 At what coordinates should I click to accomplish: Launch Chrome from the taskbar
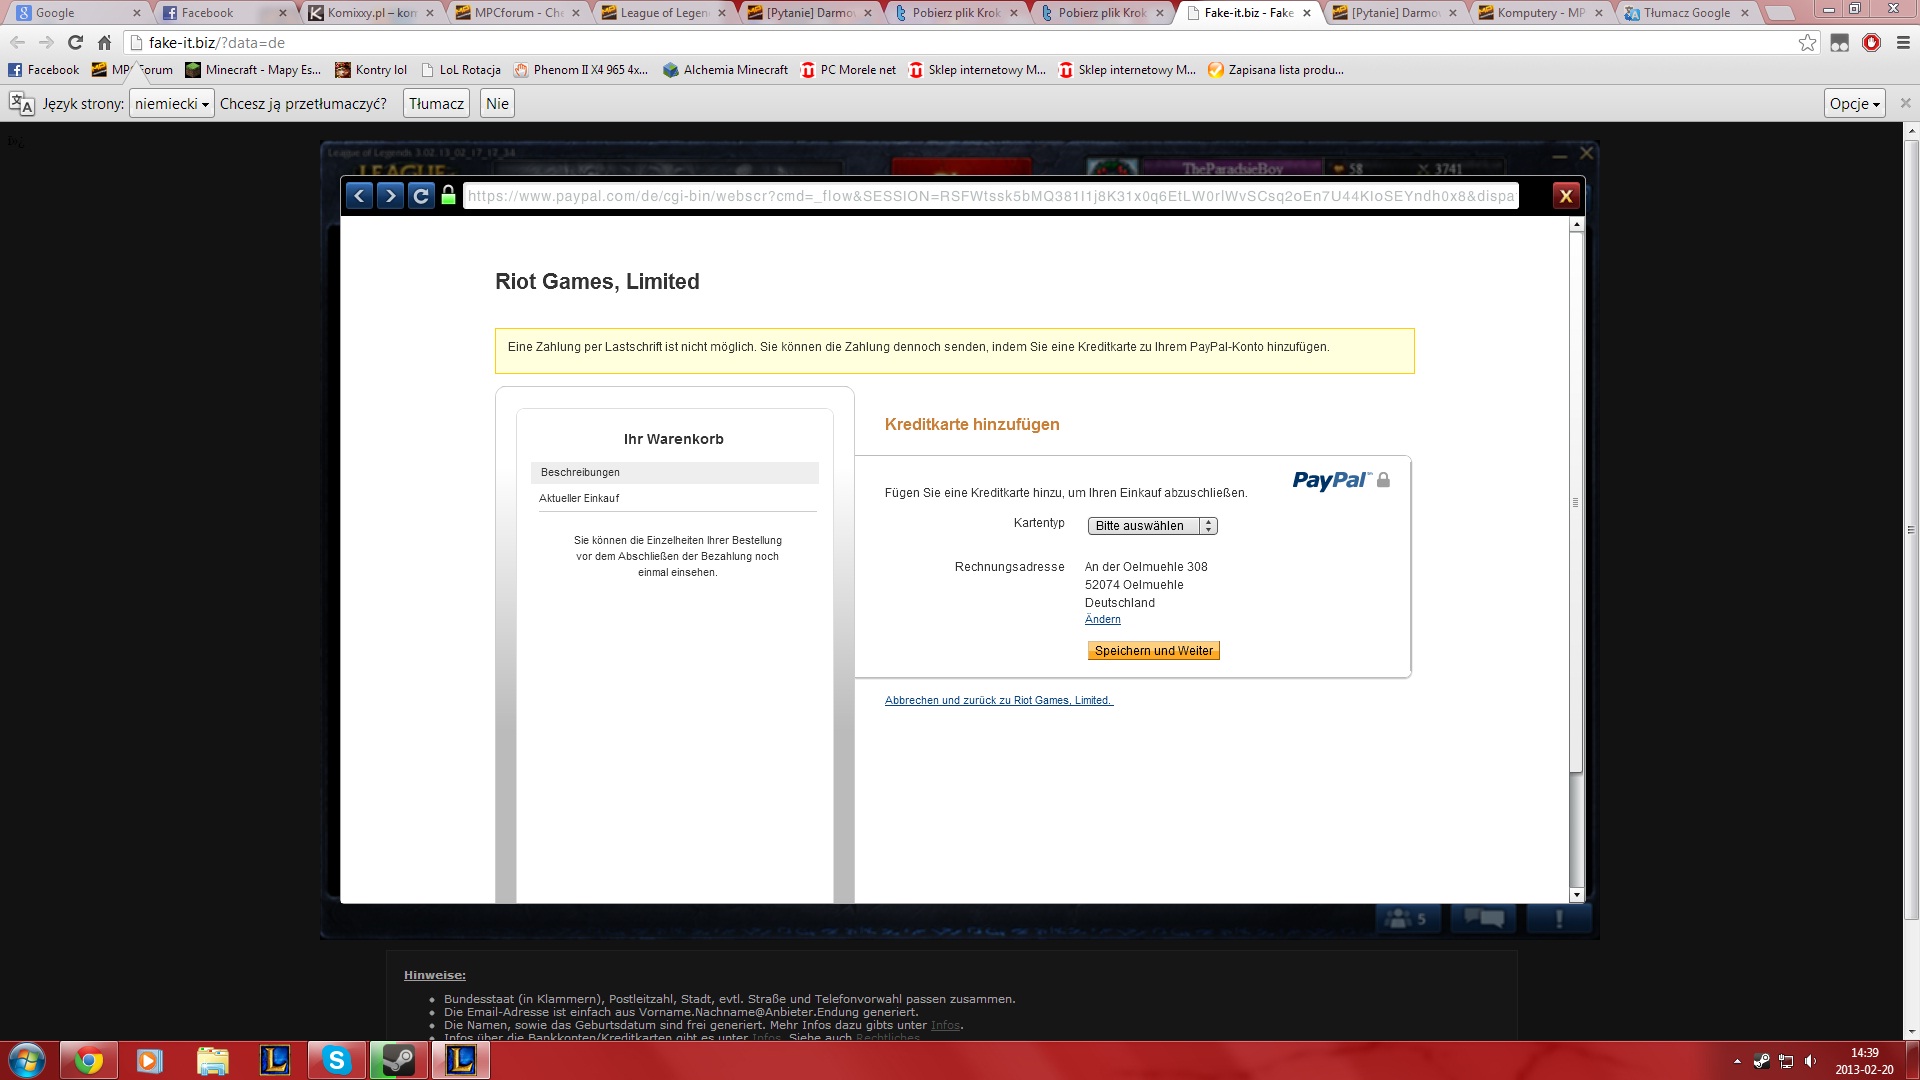(89, 1060)
